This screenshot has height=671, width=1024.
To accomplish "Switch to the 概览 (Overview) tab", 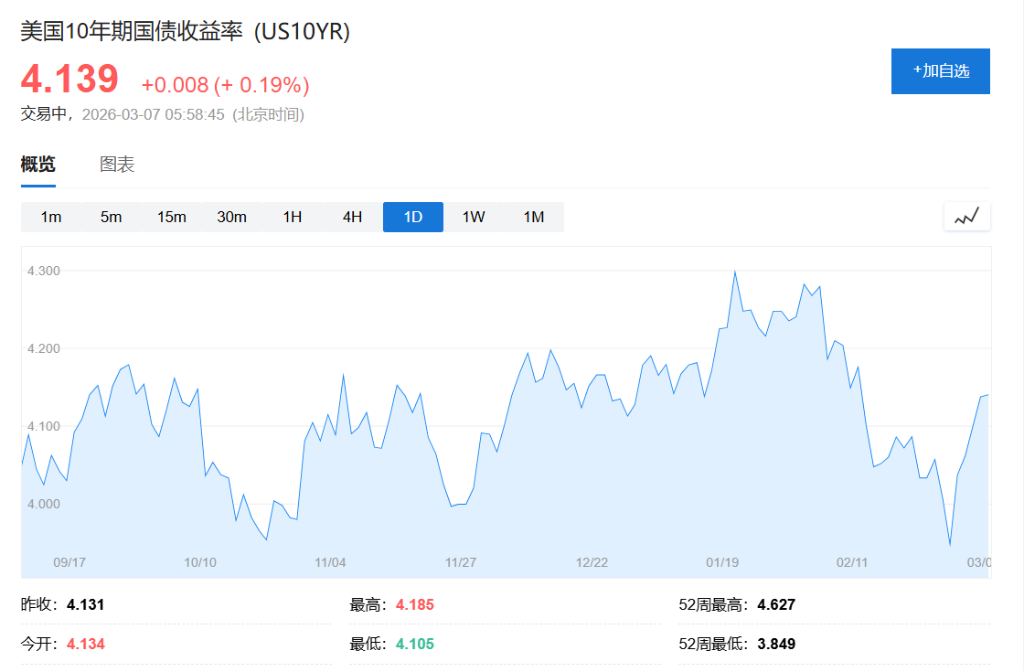I will [x=37, y=164].
